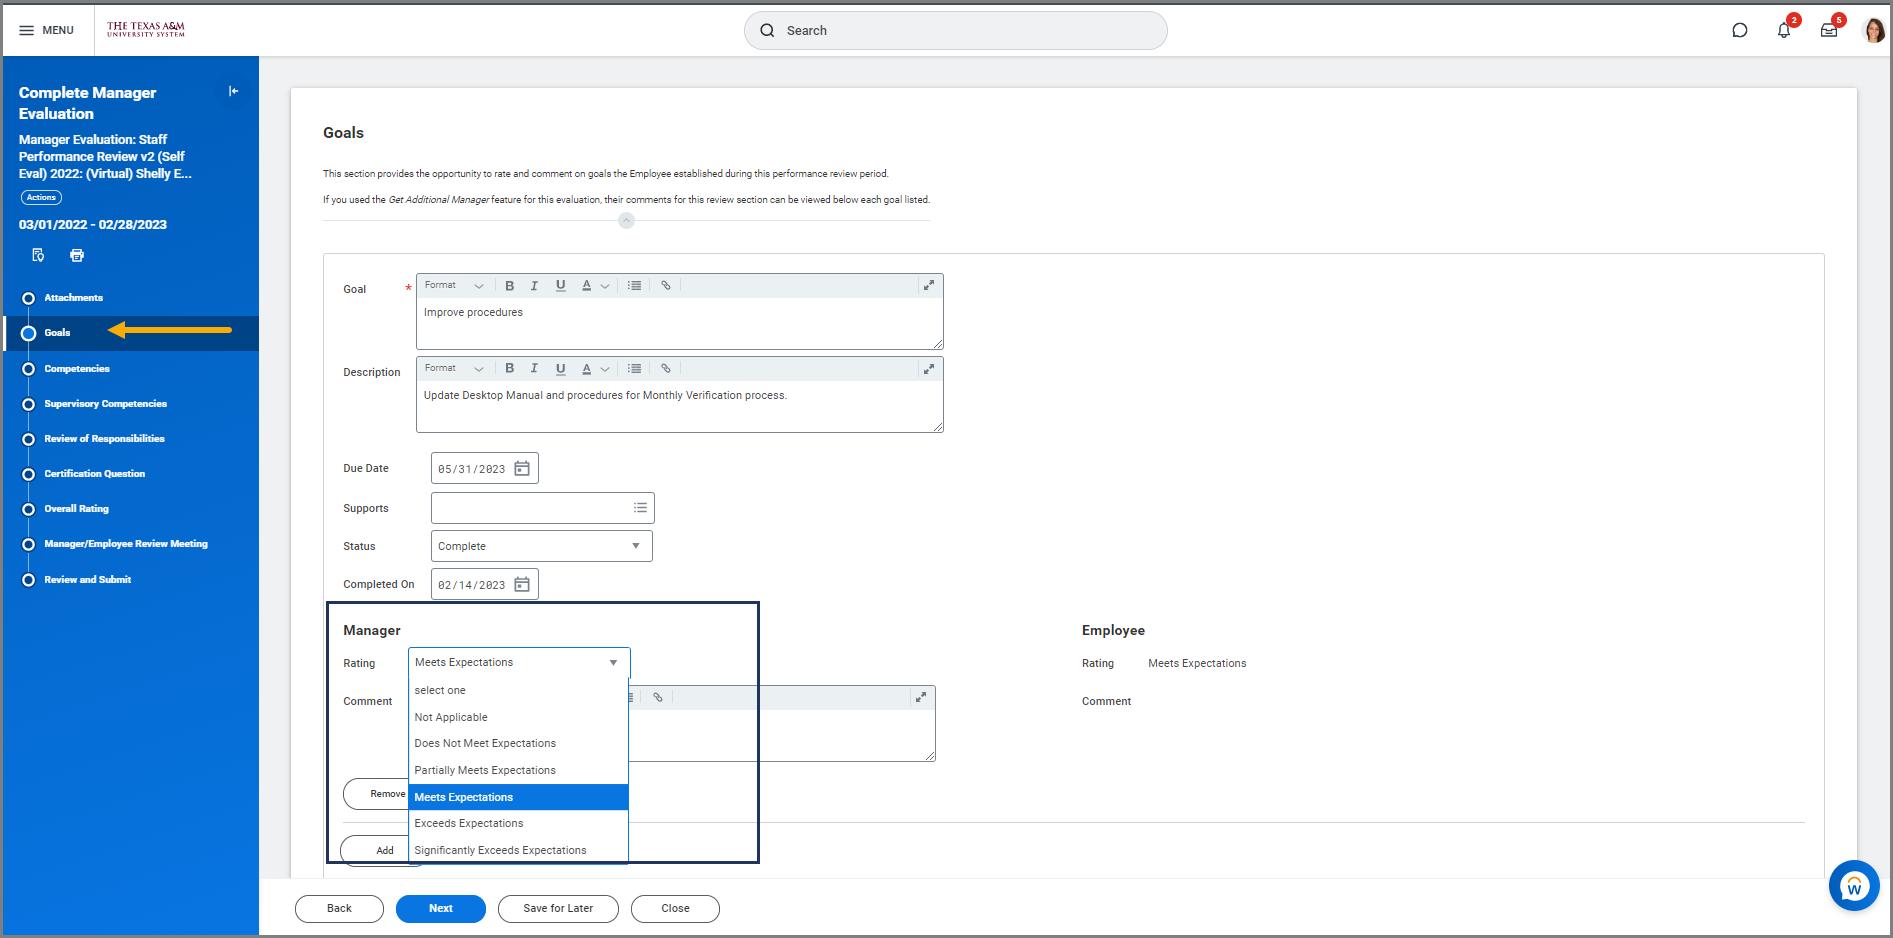
Task: Open Format dropdown in Goal editor
Action: click(453, 286)
